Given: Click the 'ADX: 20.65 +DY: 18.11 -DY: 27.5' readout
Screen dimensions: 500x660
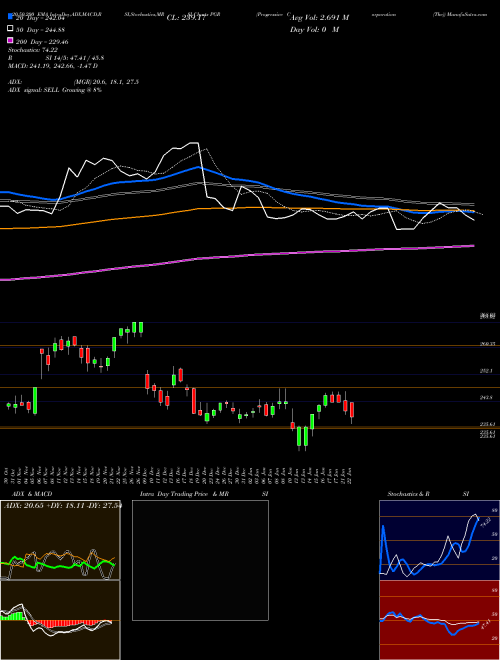Looking at the screenshot, I should pyautogui.click(x=62, y=505).
